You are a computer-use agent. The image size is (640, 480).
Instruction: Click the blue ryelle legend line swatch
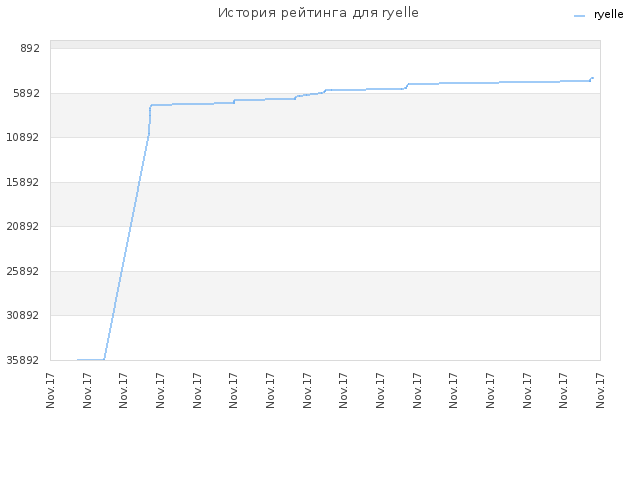click(579, 16)
